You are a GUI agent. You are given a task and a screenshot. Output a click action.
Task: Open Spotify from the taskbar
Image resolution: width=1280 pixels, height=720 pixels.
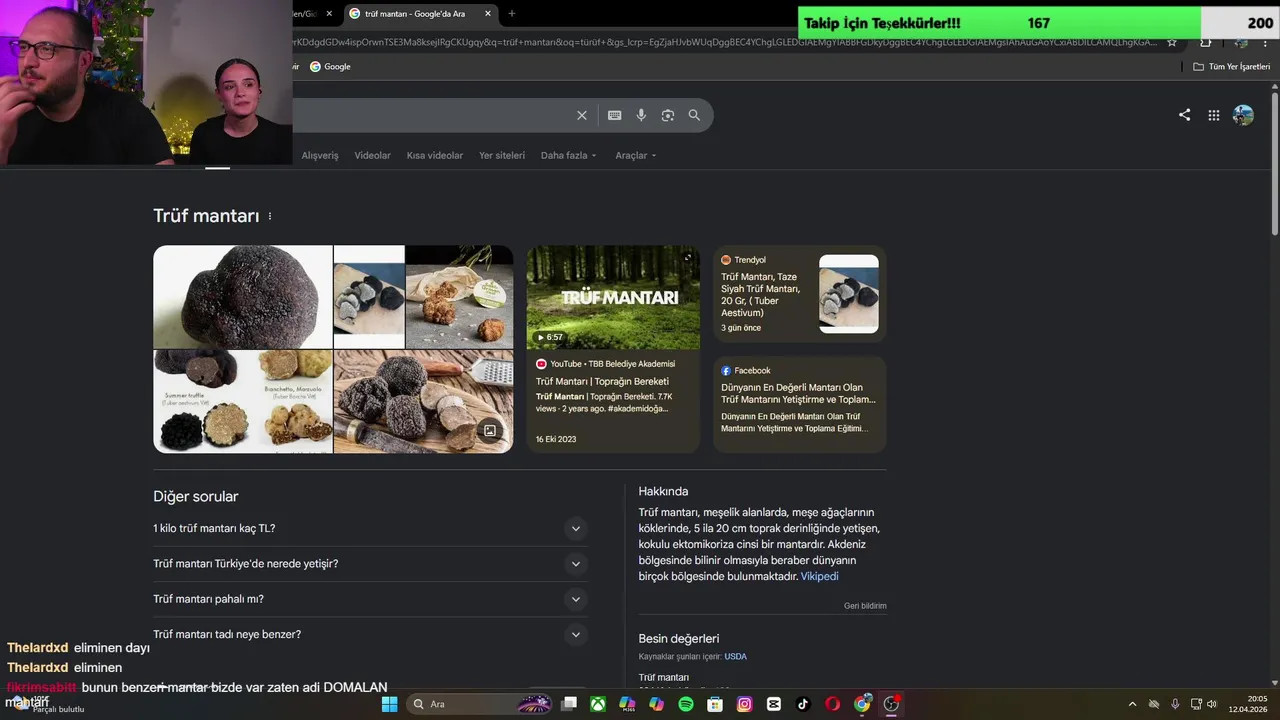click(686, 704)
